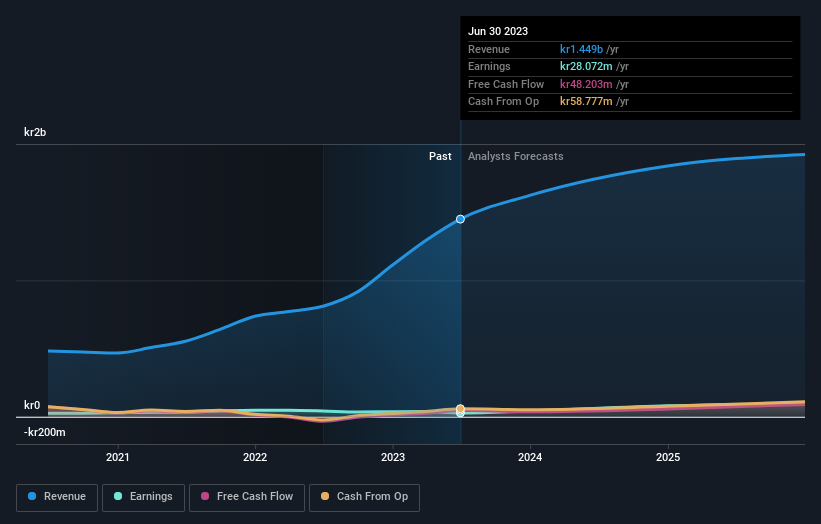Click the Past label on chart

[x=440, y=157]
